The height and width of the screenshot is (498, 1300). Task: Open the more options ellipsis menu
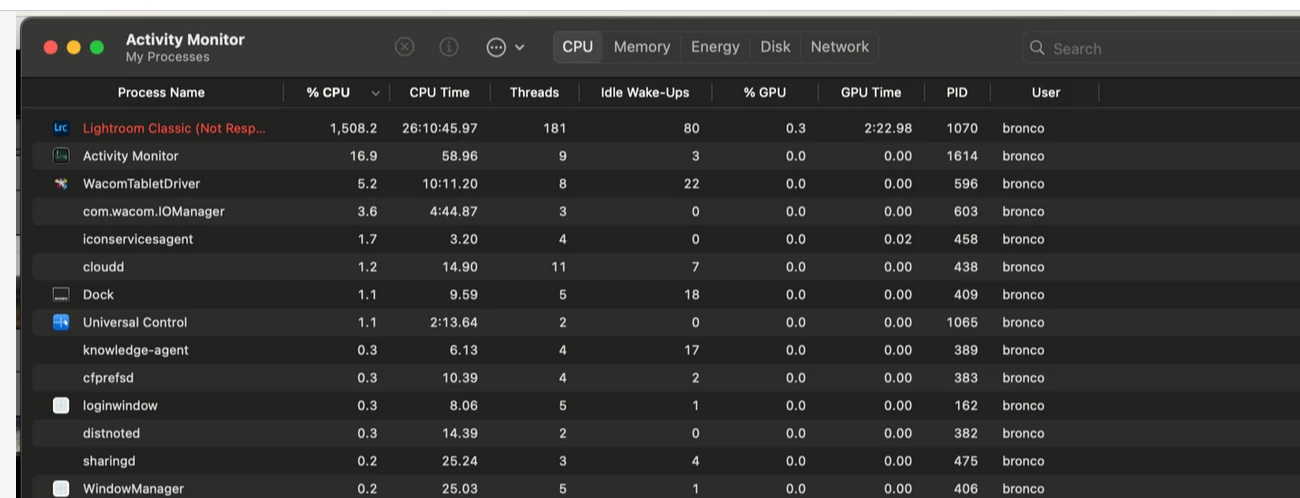point(504,47)
